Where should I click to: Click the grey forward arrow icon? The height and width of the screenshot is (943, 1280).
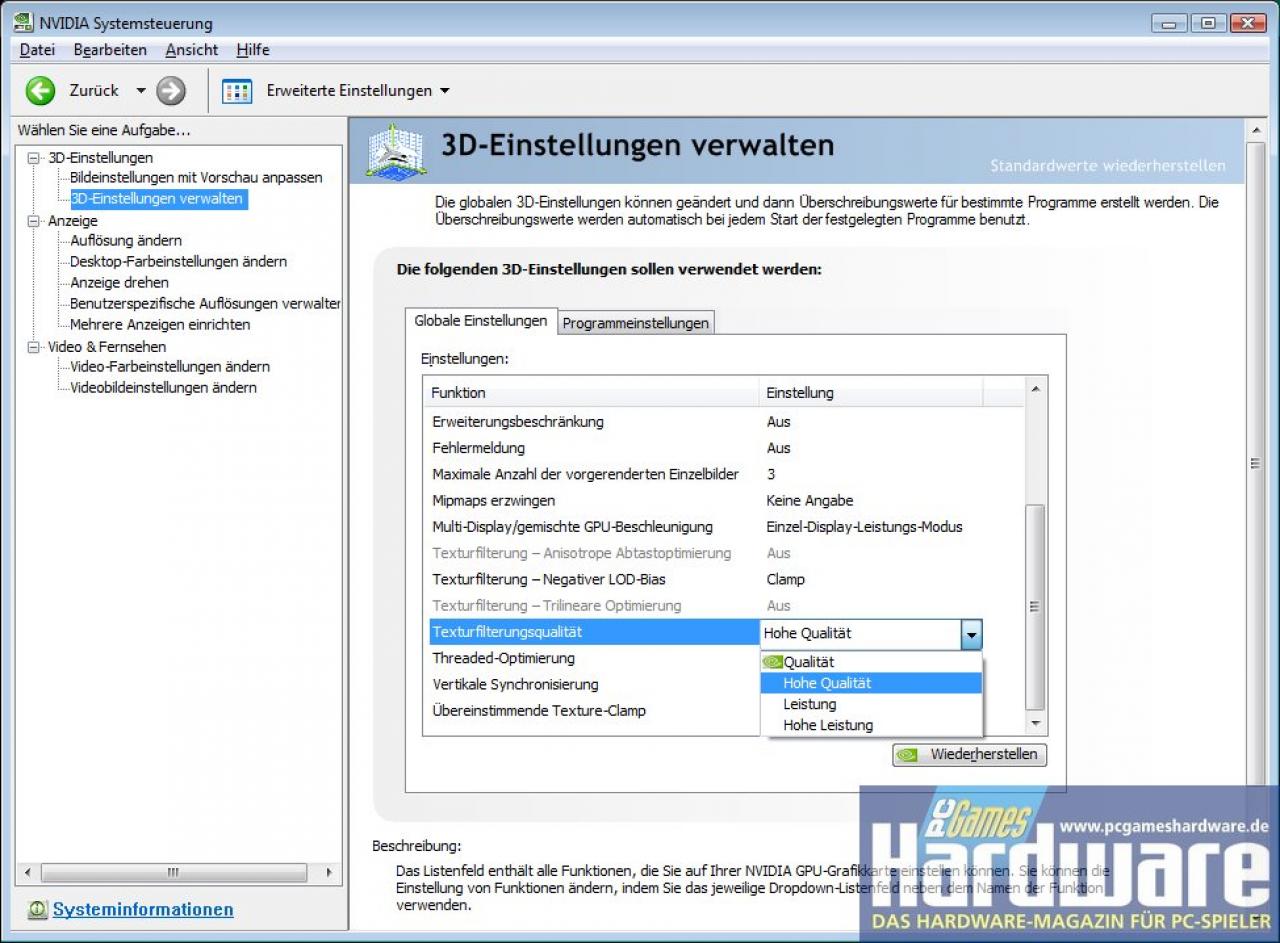(171, 91)
